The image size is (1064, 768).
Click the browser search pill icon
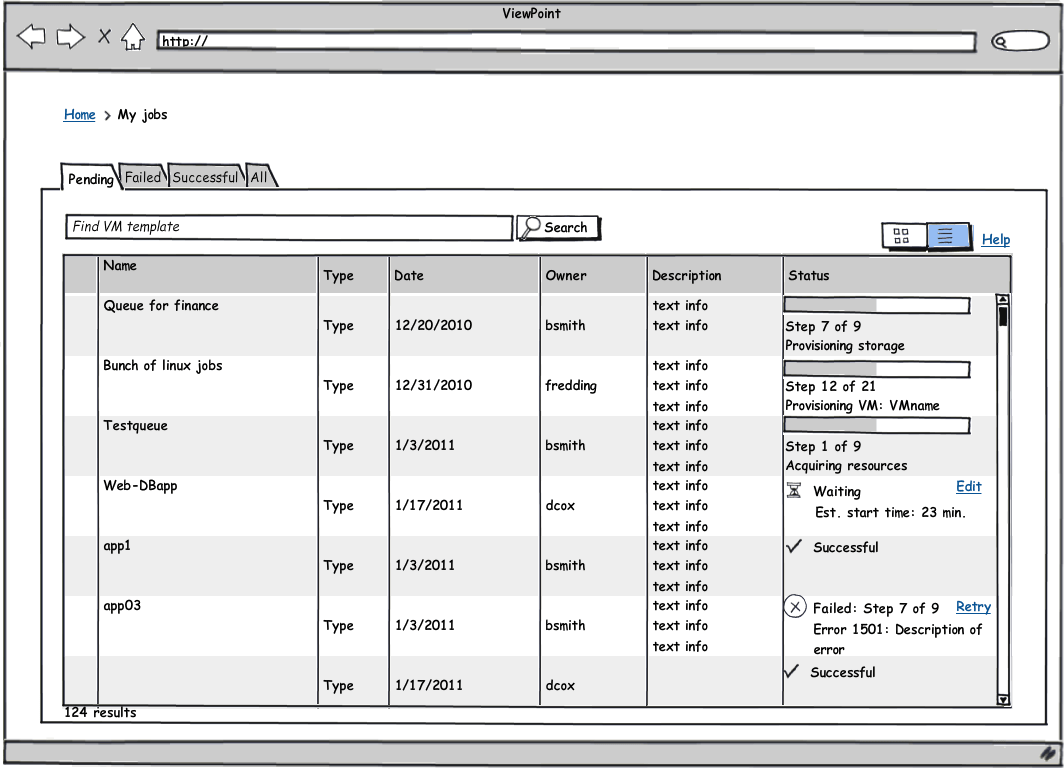tap(1020, 41)
